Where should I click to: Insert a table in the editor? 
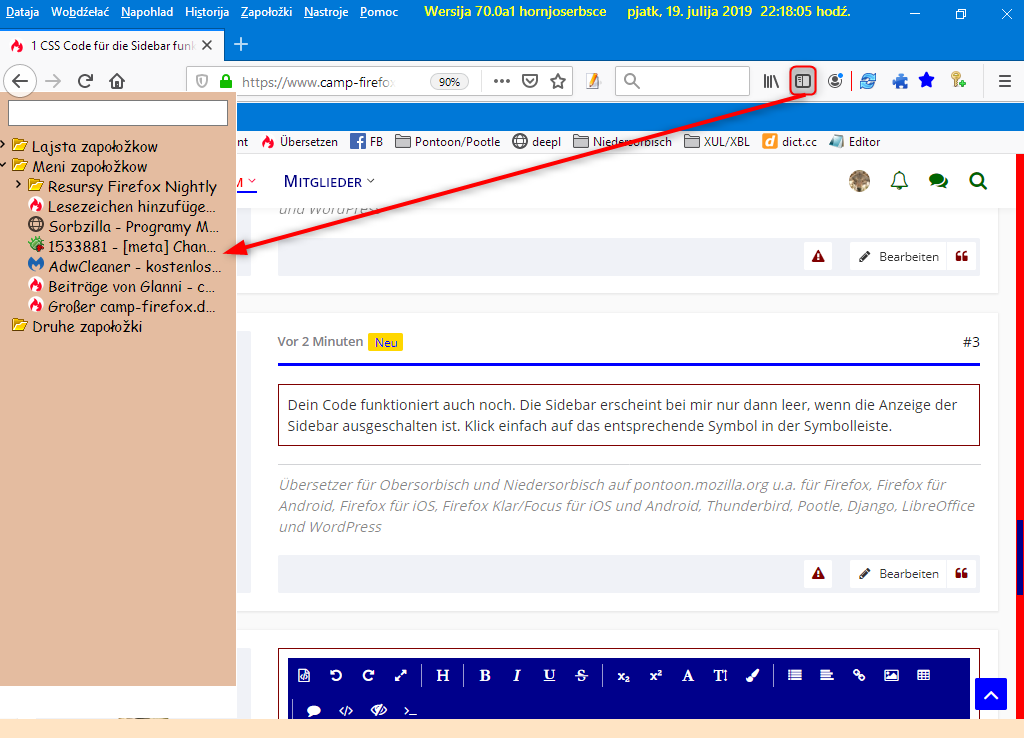923,675
